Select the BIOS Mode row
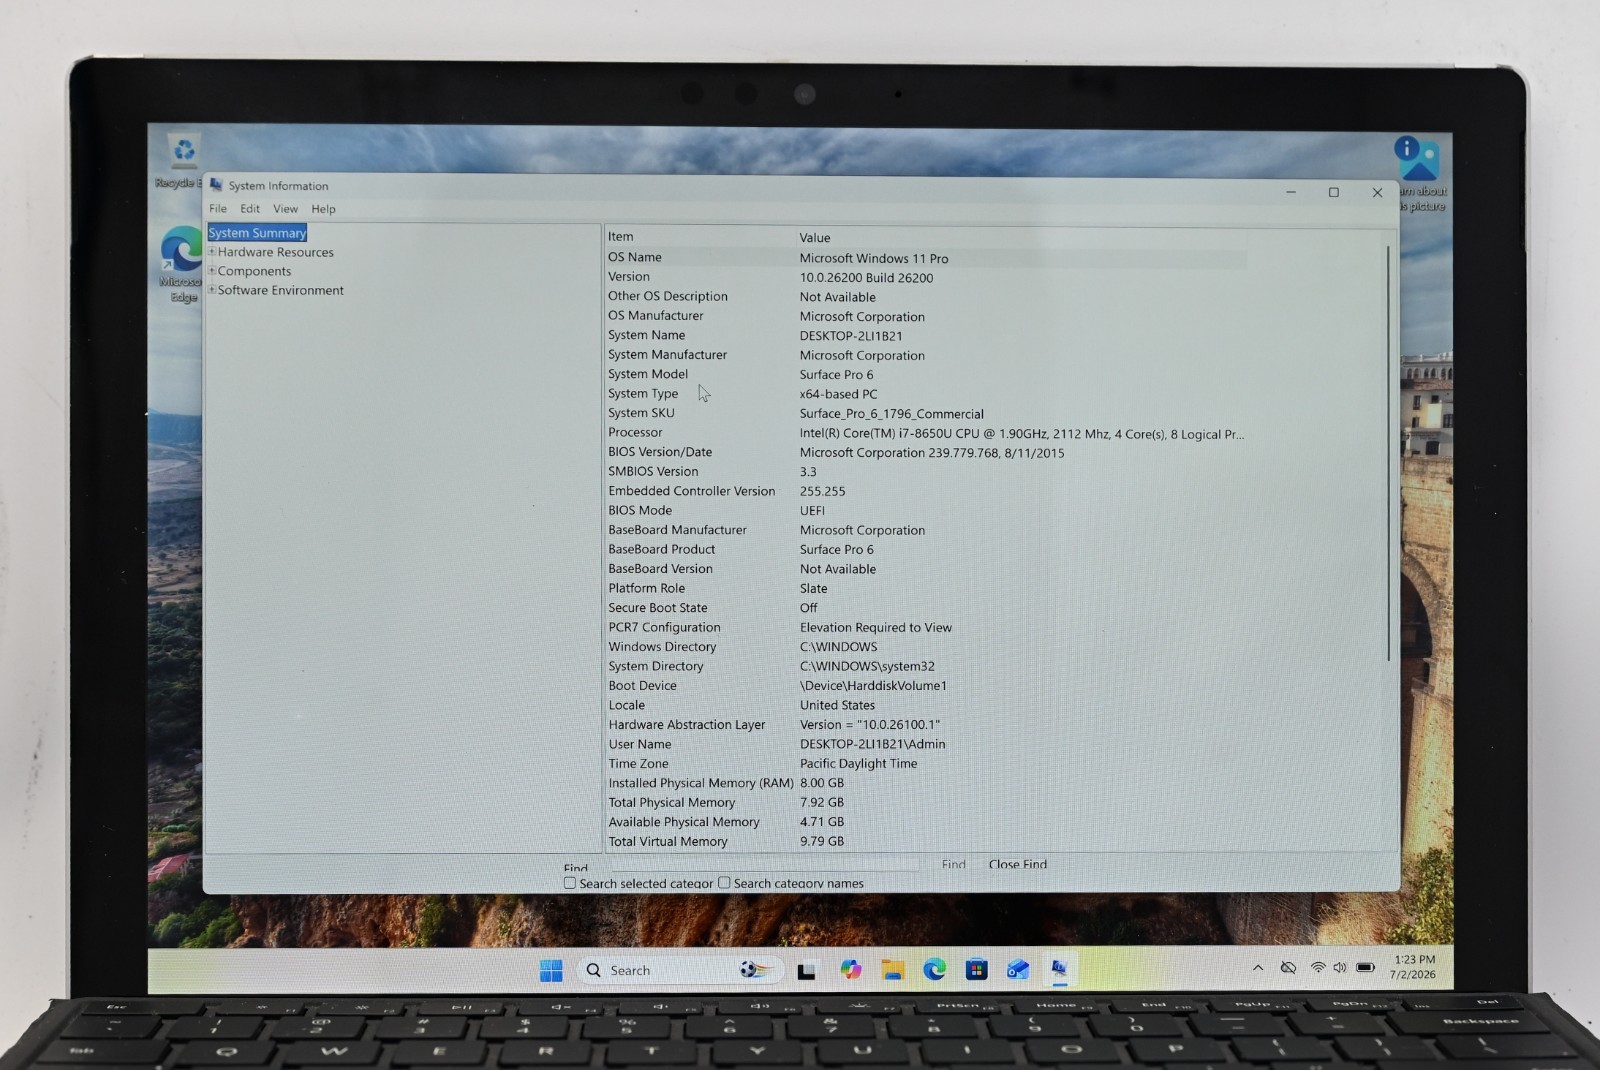This screenshot has height=1070, width=1600. pos(926,510)
